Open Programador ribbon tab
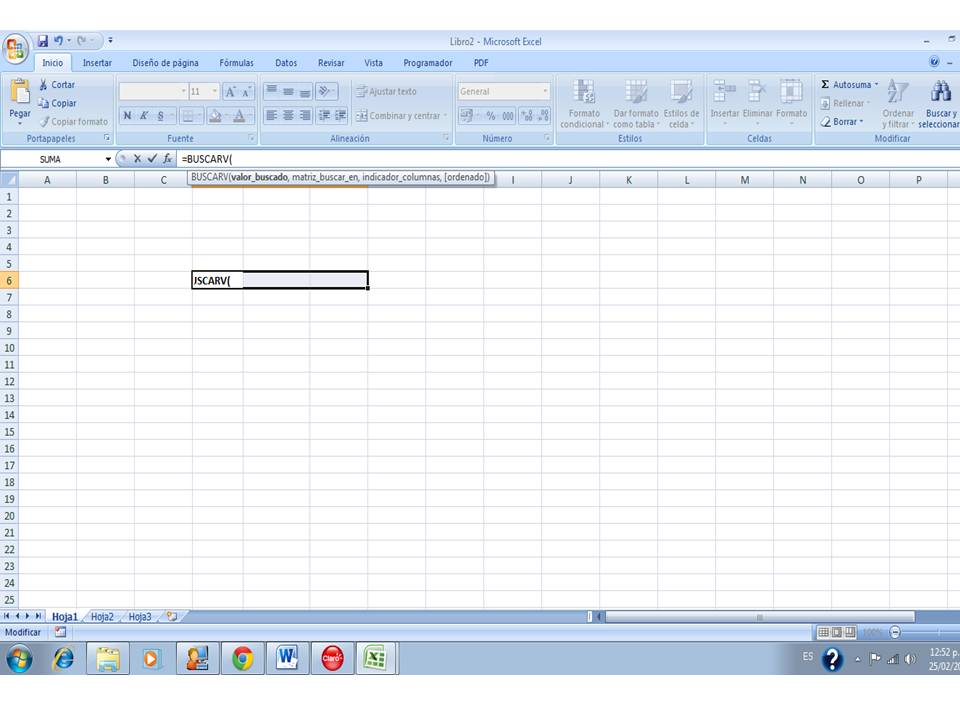 (x=427, y=62)
